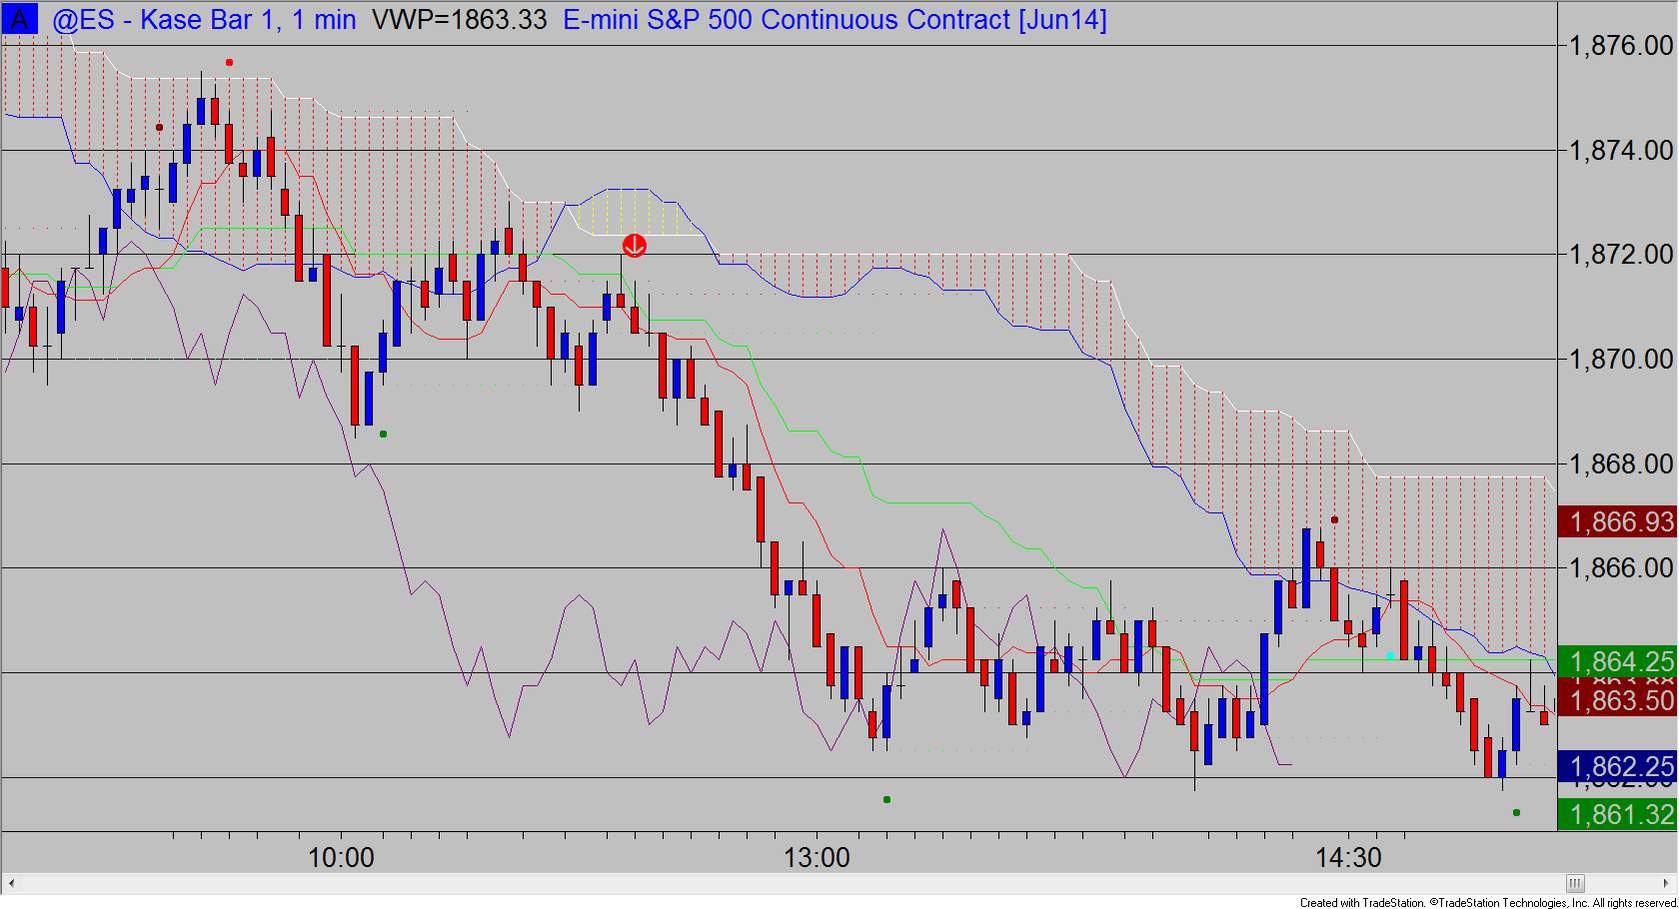Image resolution: width=1679 pixels, height=909 pixels.
Task: Select the dark red 1,866.93 price marker
Action: click(x=1617, y=522)
